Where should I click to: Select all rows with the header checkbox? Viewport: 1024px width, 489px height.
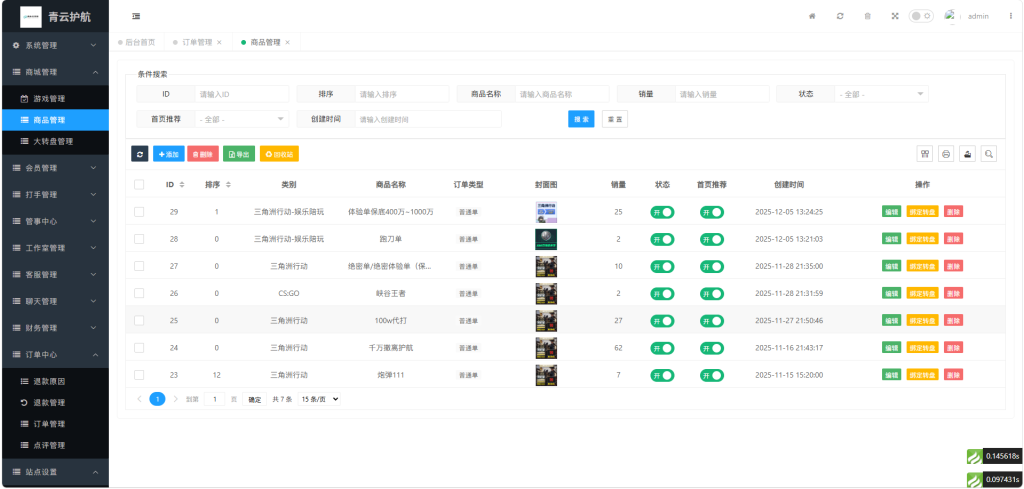(x=139, y=185)
